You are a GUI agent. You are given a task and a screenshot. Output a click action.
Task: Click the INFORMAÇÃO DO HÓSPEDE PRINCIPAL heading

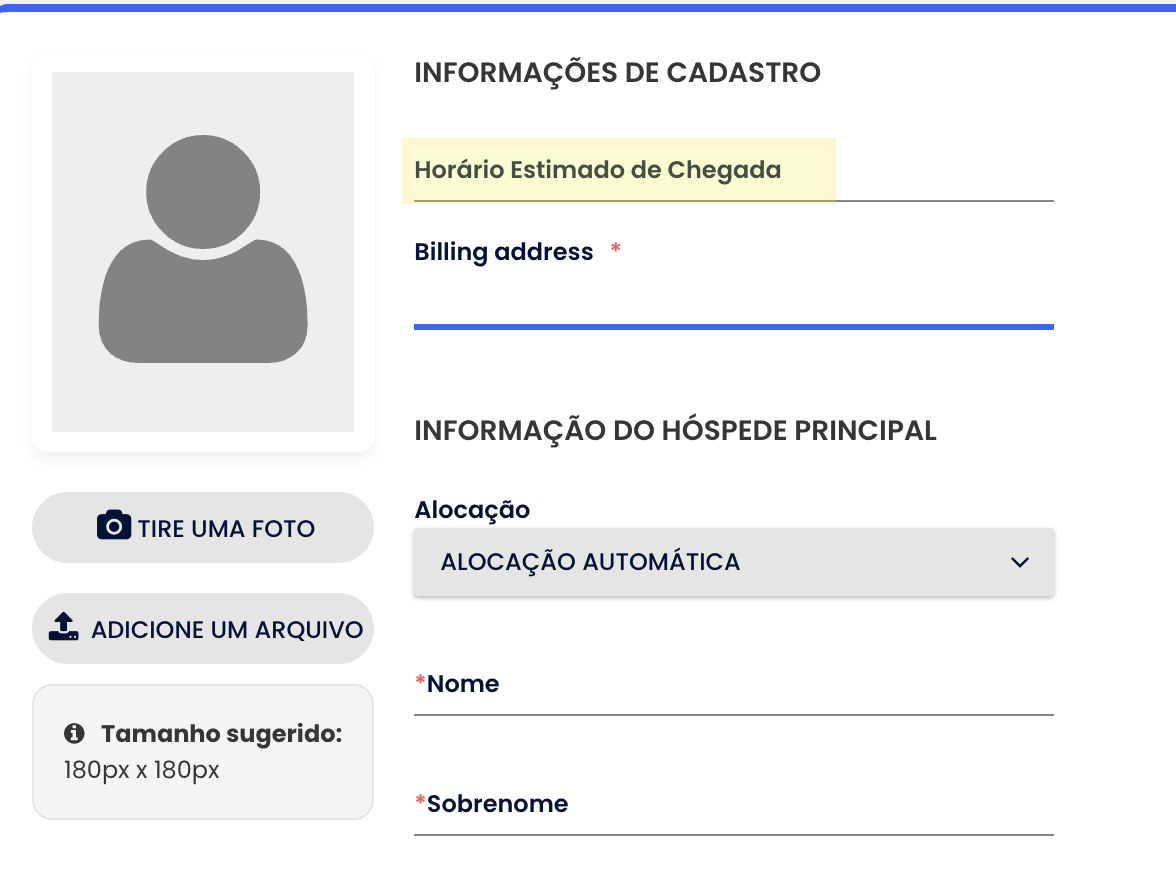(675, 431)
